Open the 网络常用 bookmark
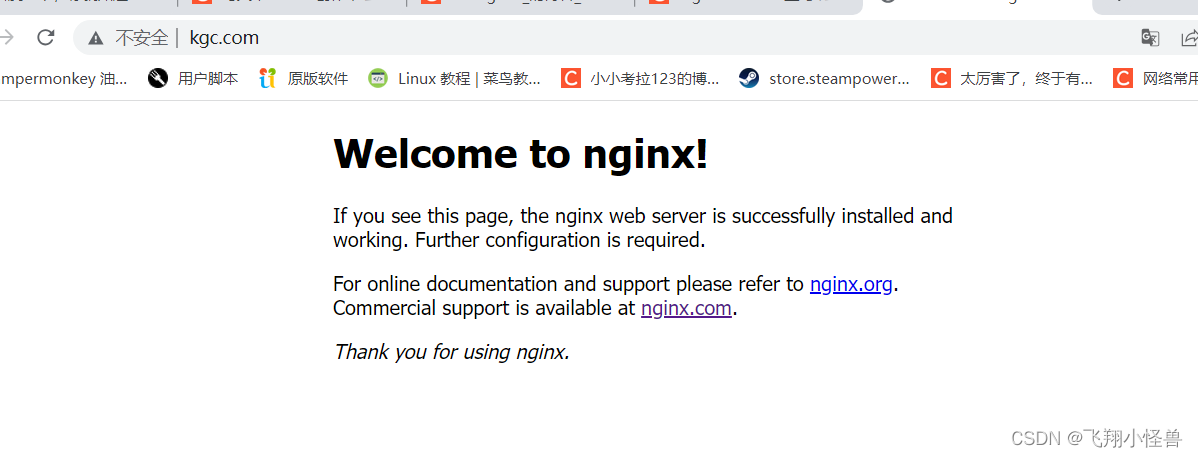This screenshot has height=457, width=1198. 1155,78
